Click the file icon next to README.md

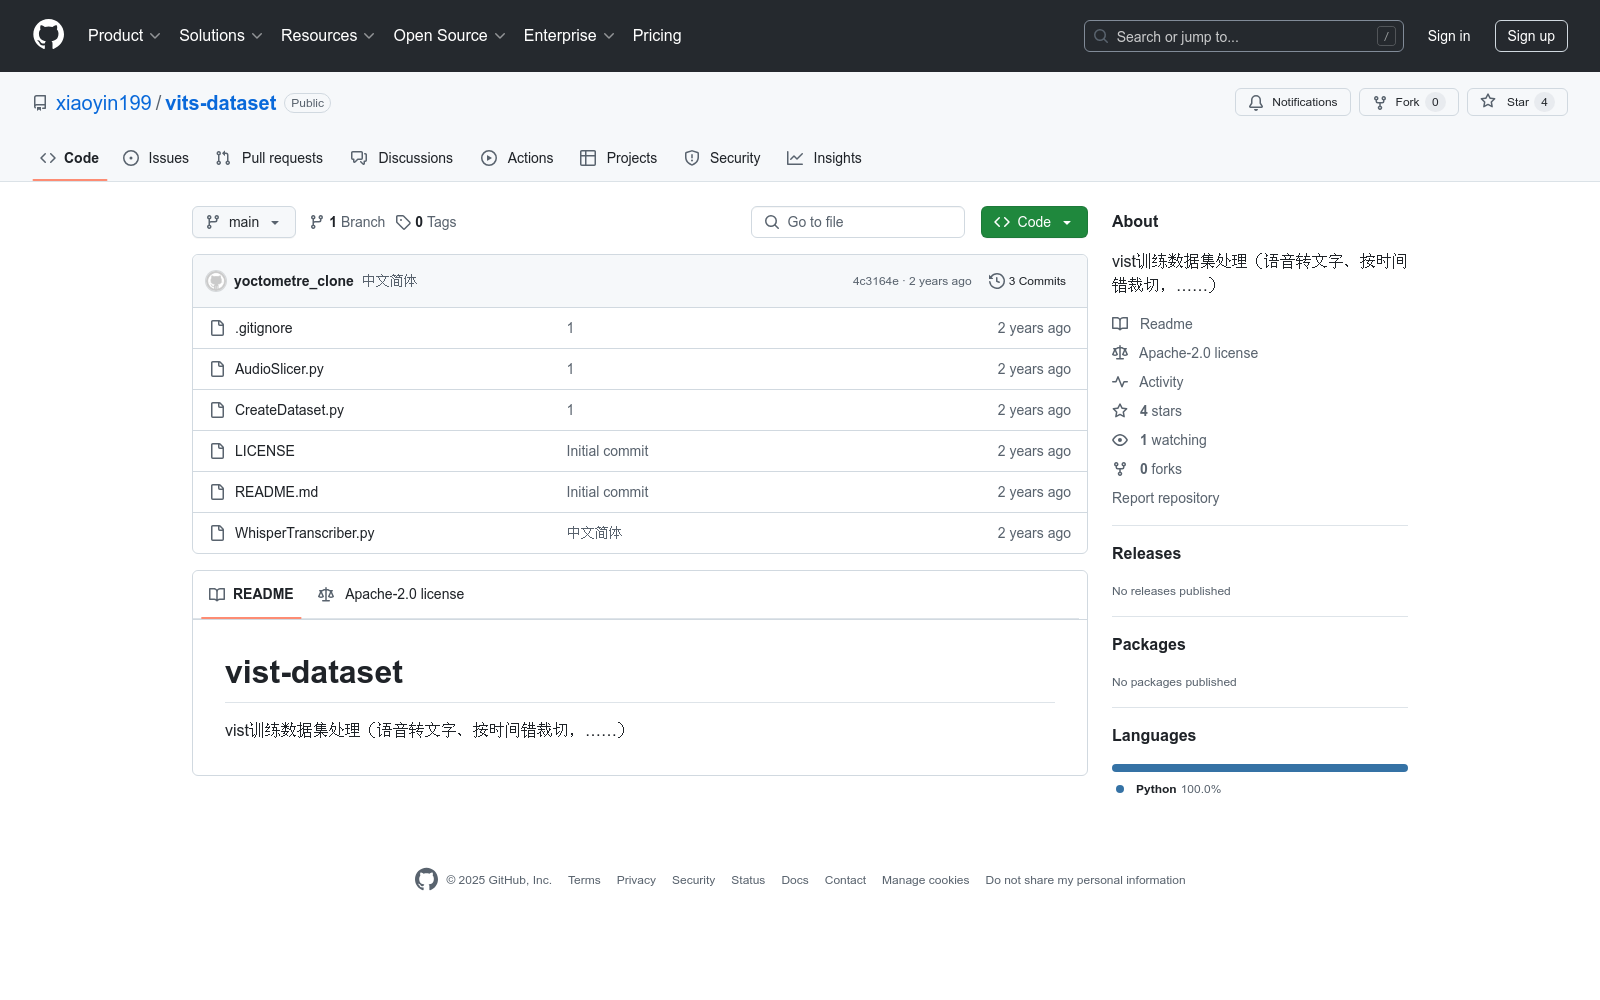click(217, 492)
